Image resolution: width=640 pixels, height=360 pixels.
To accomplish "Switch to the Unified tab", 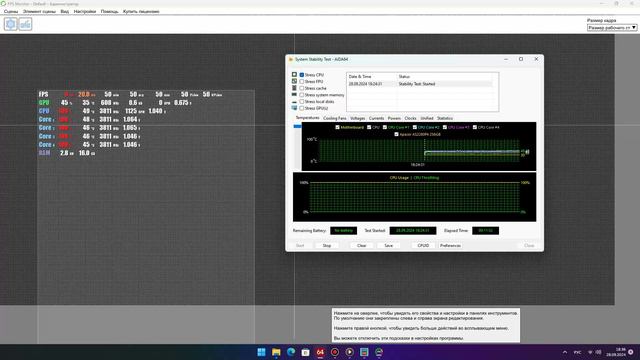I will click(x=427, y=118).
